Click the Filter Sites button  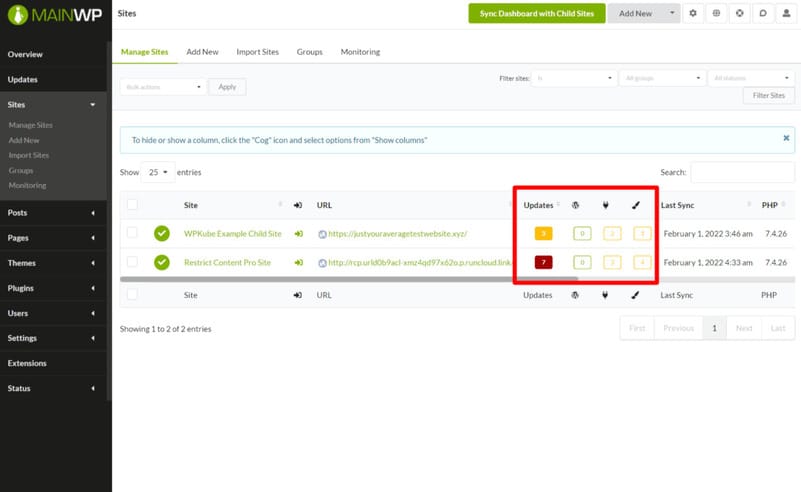click(769, 96)
